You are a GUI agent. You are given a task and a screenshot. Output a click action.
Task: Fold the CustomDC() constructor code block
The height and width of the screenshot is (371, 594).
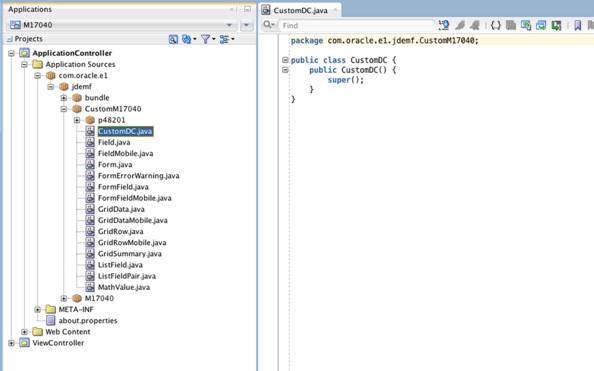pyautogui.click(x=285, y=70)
